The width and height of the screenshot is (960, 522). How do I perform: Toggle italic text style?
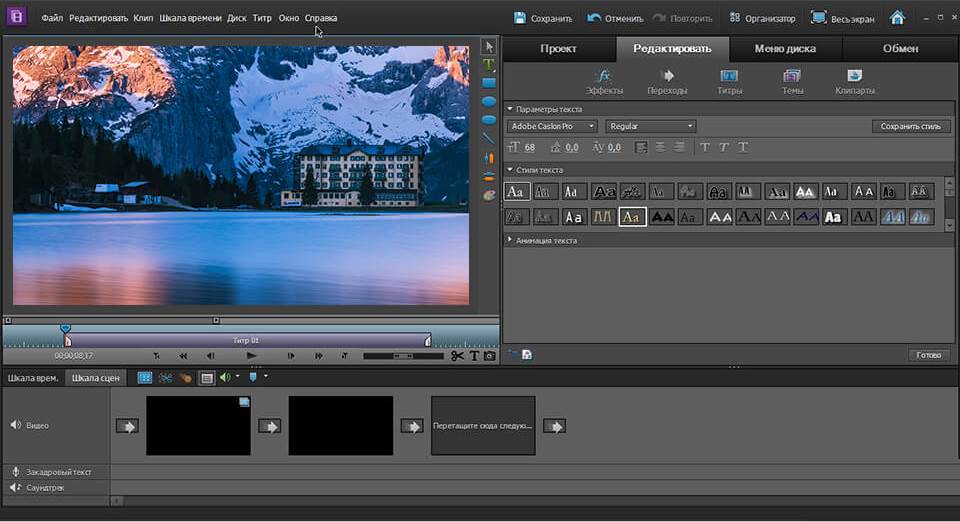pos(724,147)
